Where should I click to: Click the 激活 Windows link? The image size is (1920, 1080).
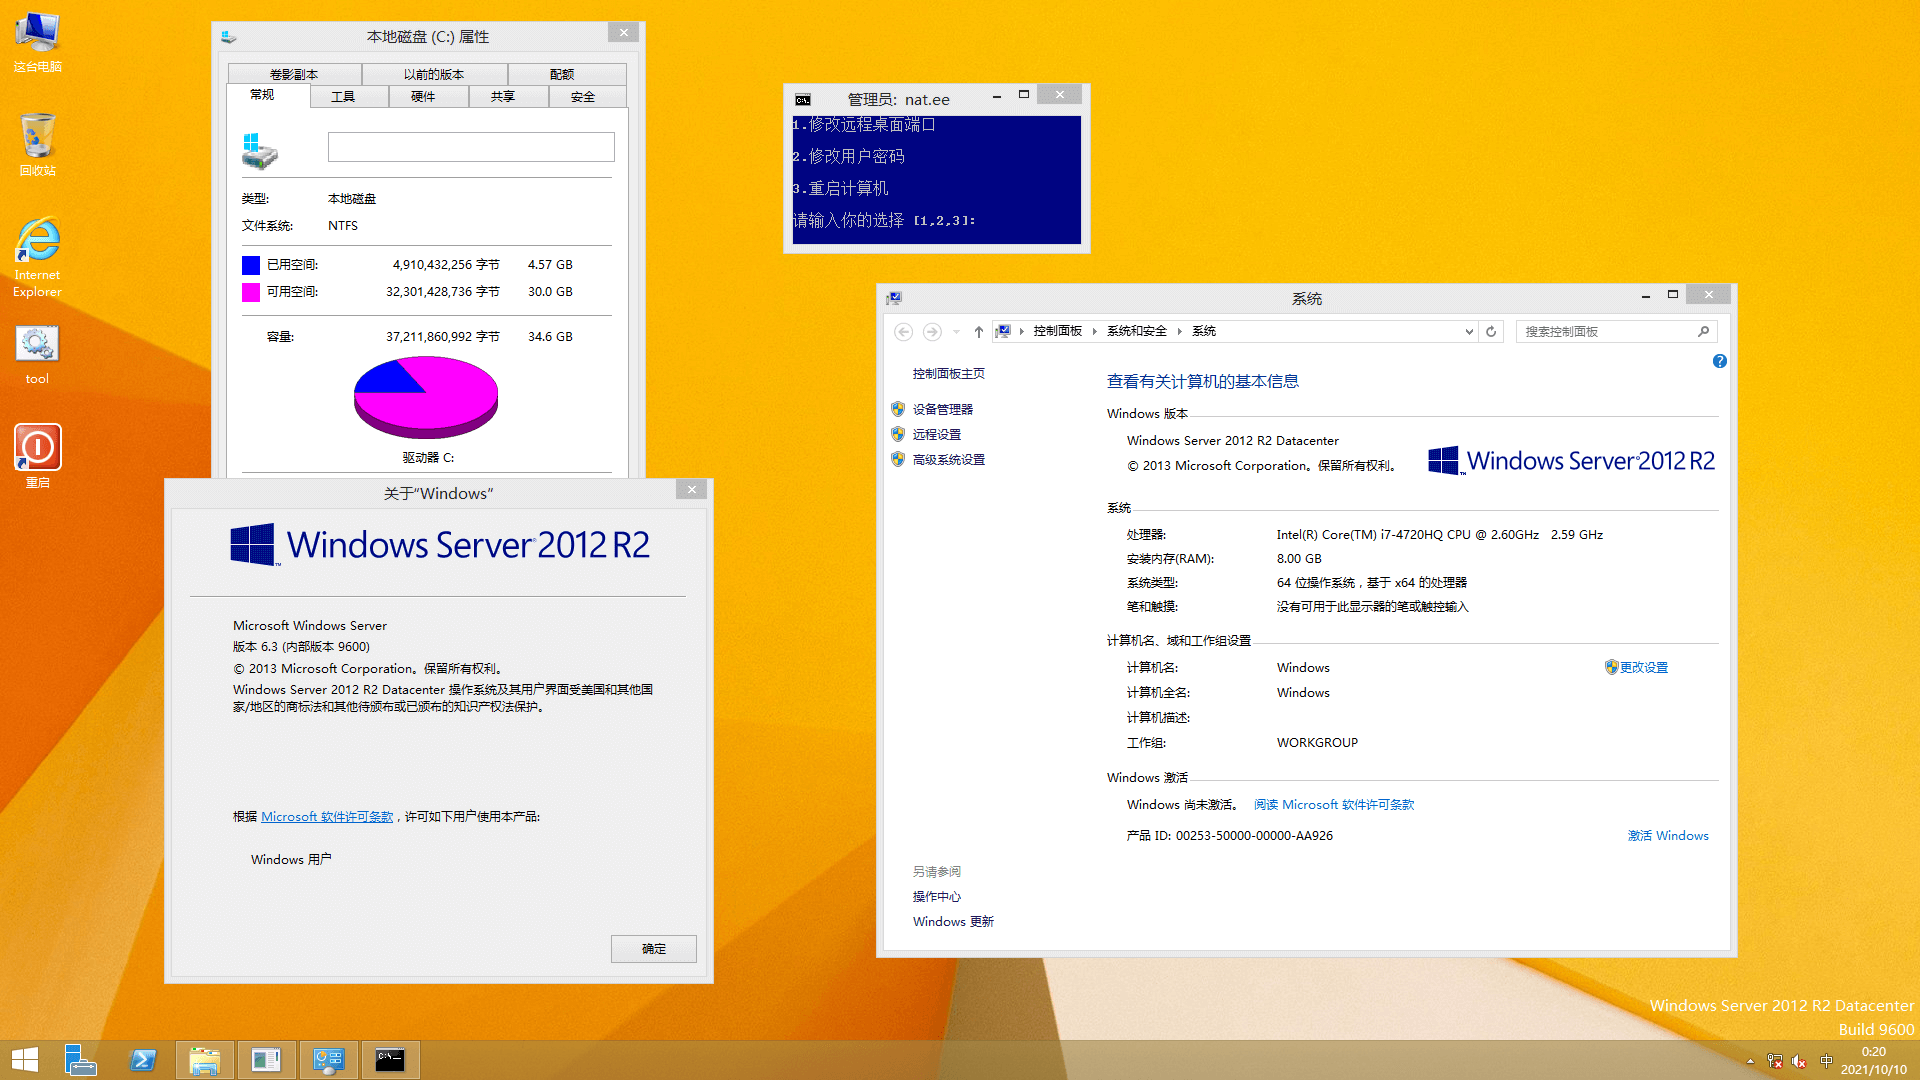coord(1667,836)
